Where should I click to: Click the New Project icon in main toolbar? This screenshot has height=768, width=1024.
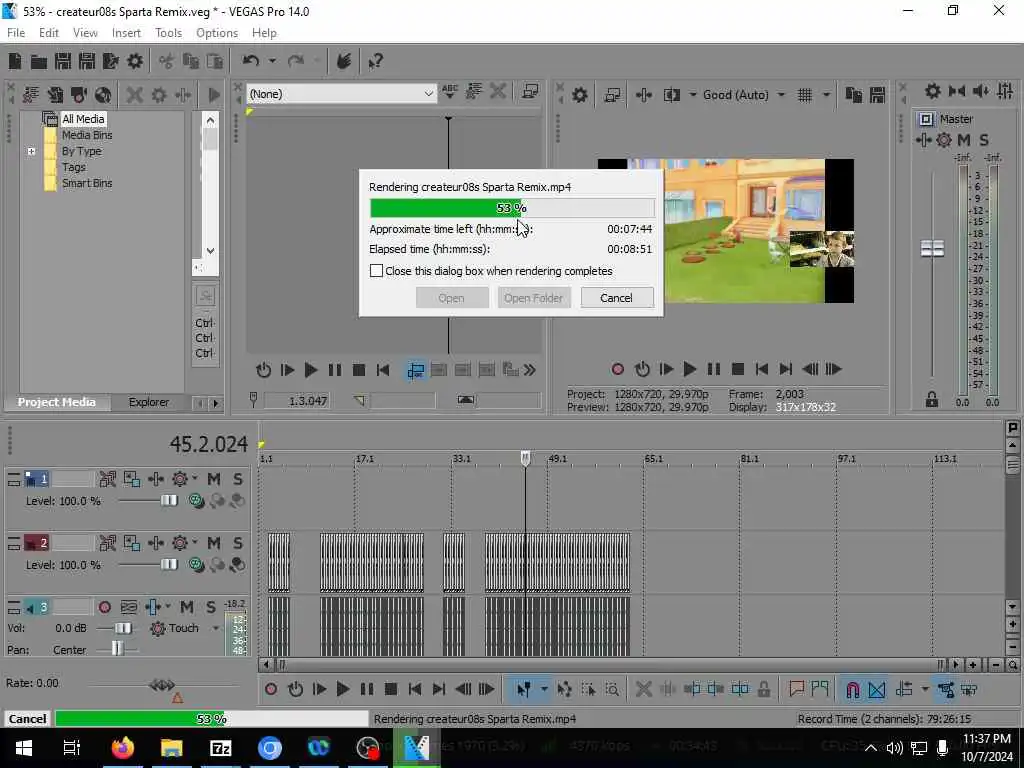[x=15, y=61]
